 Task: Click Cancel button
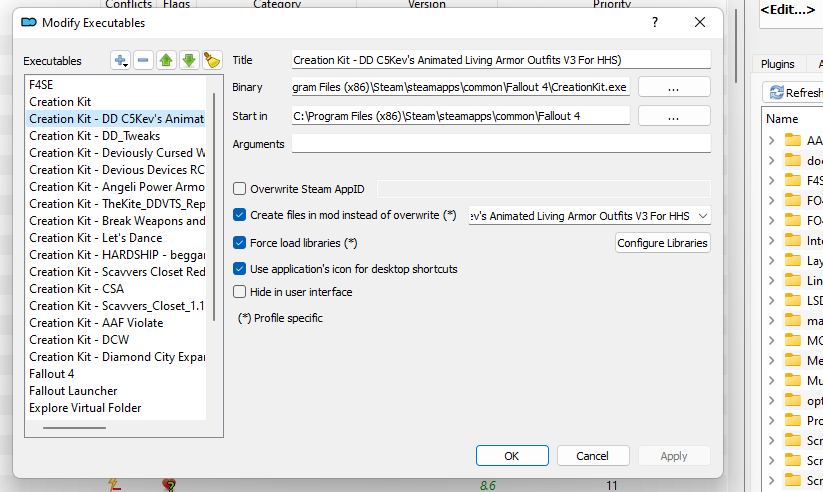[593, 456]
